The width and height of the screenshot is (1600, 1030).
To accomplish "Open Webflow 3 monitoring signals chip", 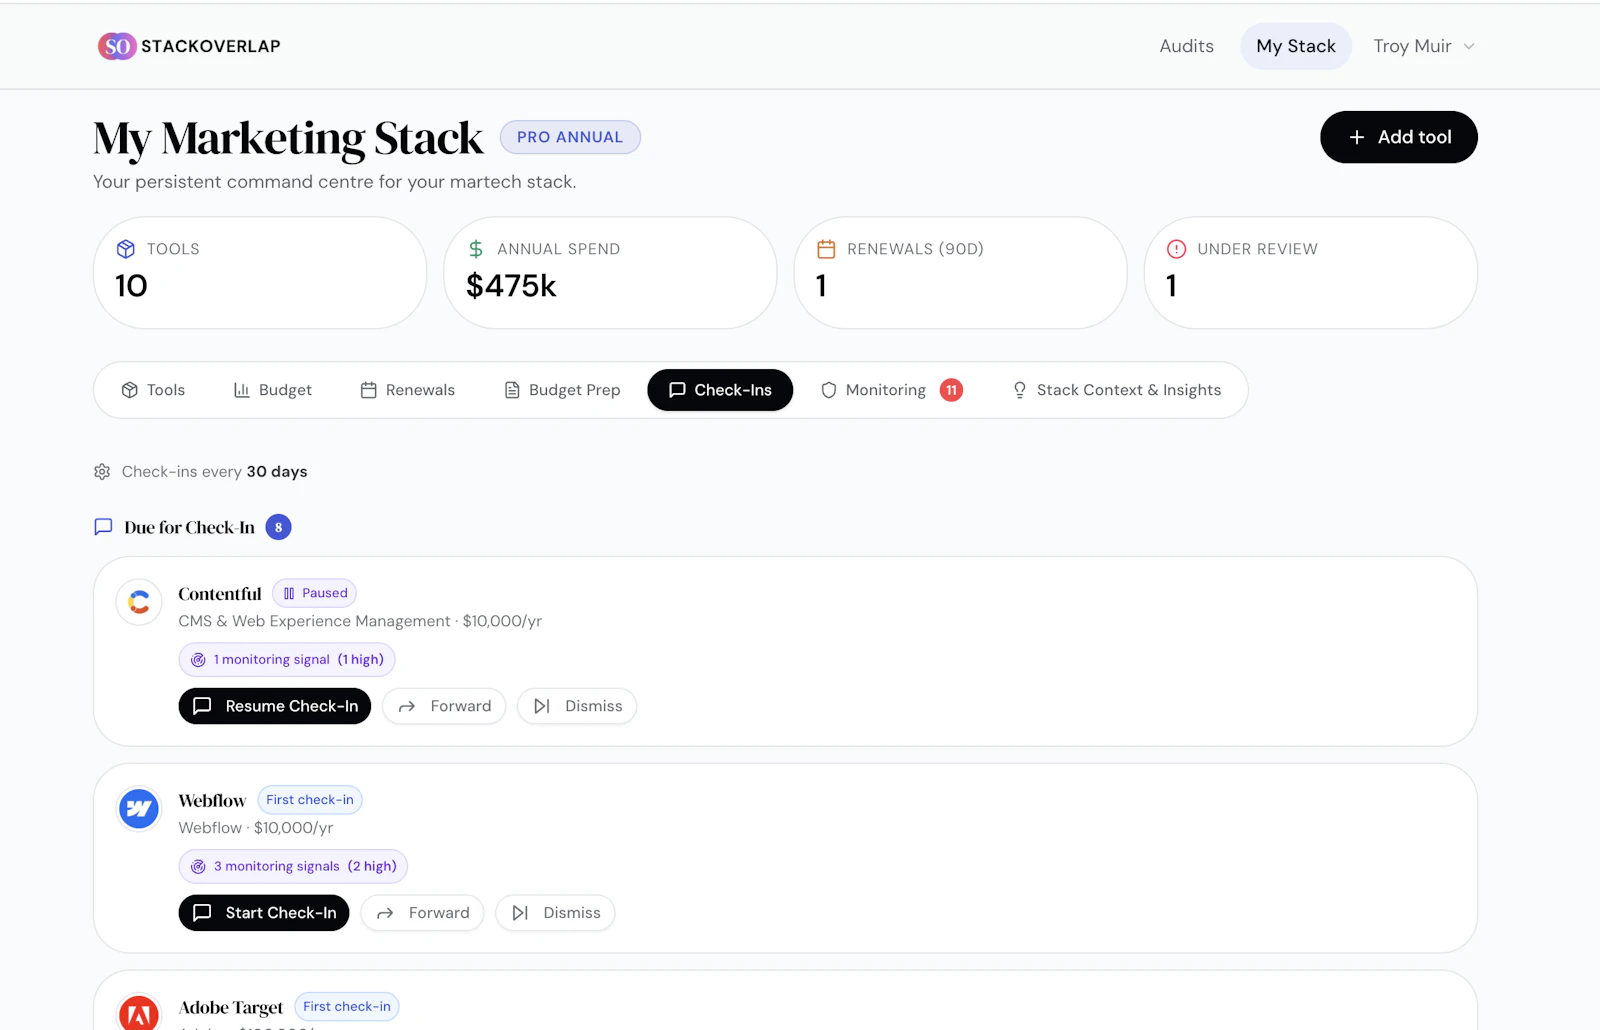I will pos(293,867).
